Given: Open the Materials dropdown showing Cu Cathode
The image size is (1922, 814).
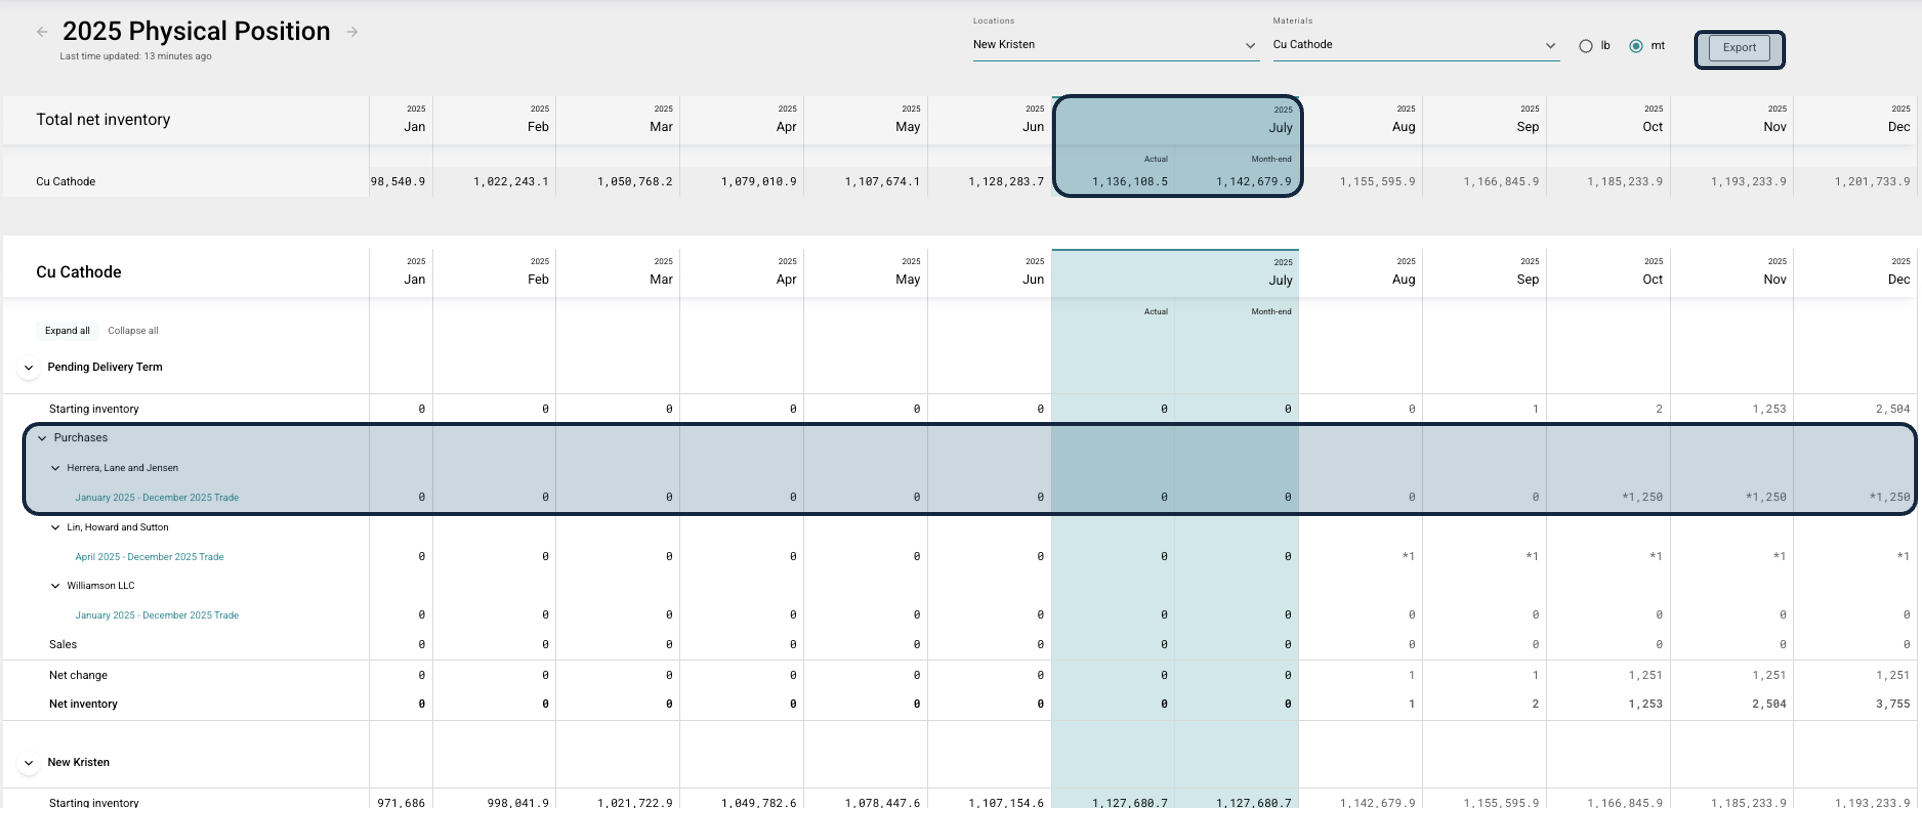Looking at the screenshot, I should tap(1414, 45).
